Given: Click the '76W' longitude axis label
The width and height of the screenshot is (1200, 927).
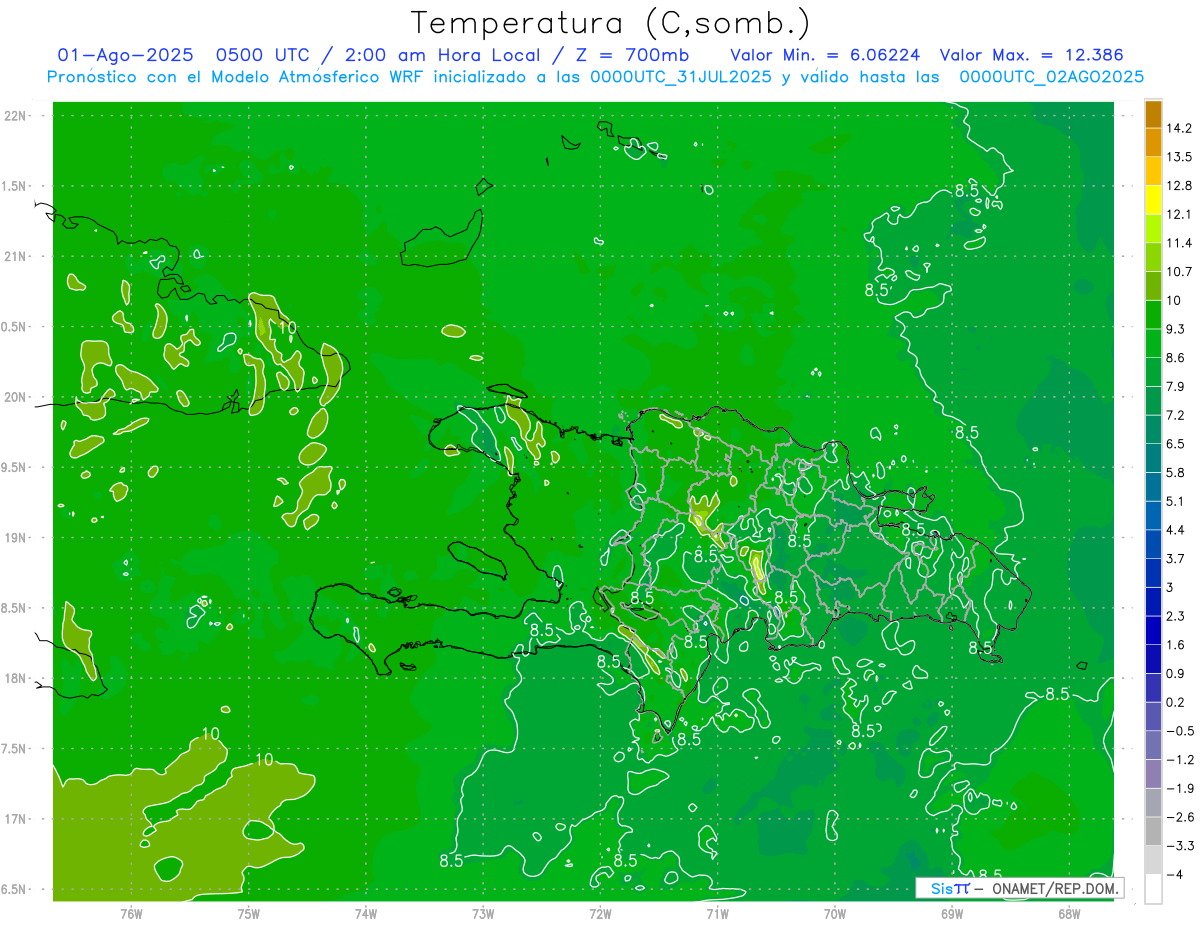Looking at the screenshot, I should click(x=131, y=914).
